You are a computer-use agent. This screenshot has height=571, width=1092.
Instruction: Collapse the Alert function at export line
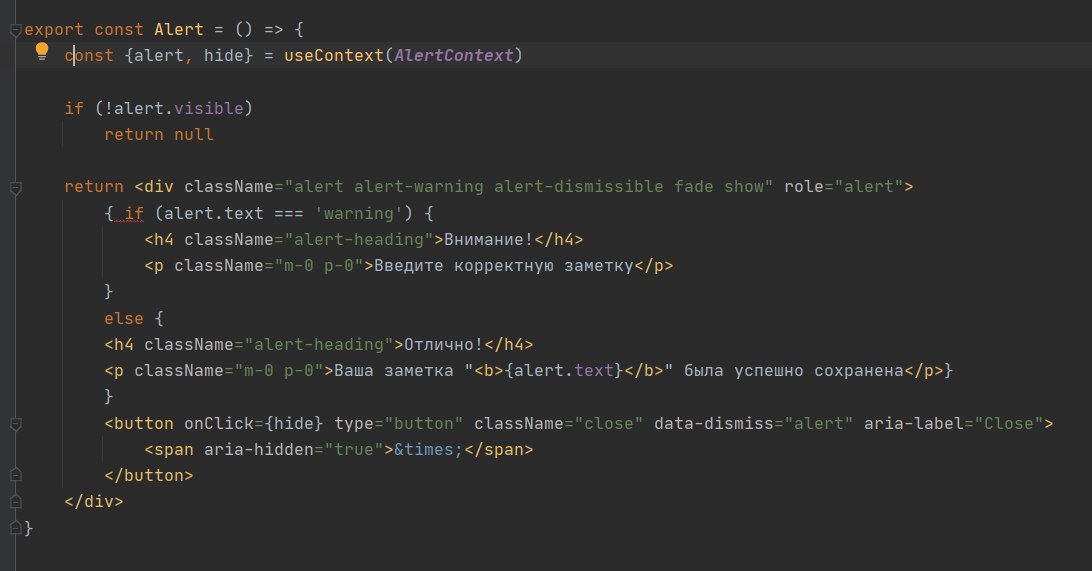15,30
